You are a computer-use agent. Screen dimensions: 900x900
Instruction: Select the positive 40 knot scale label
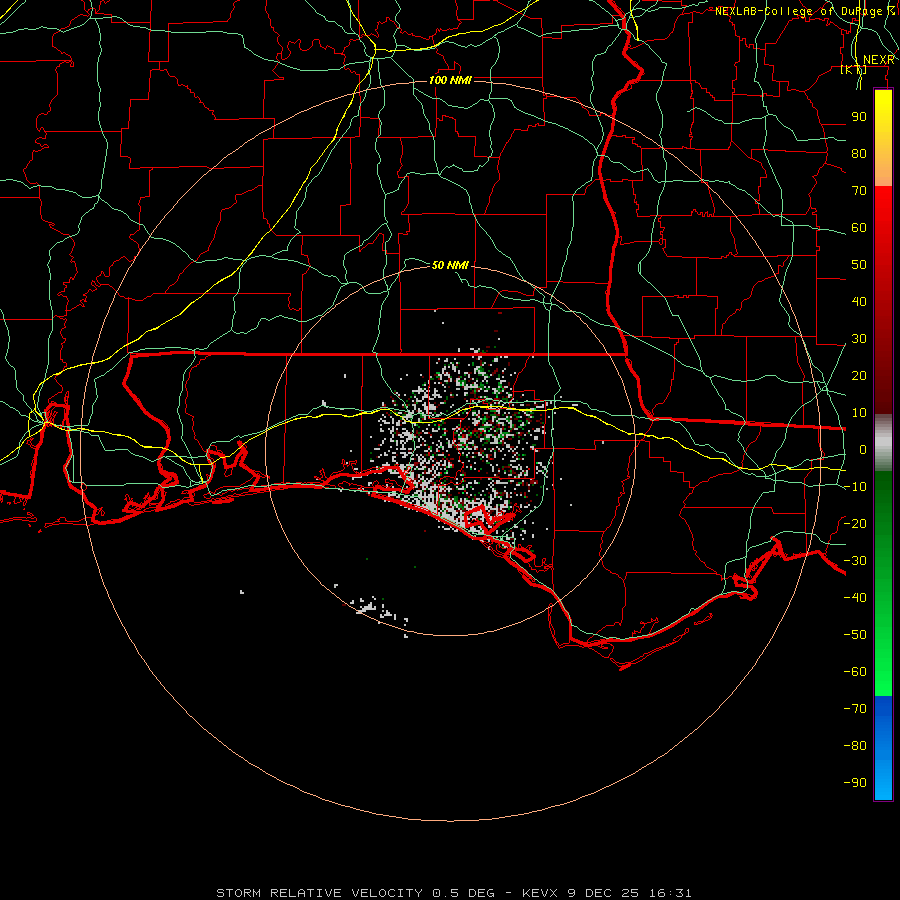coord(859,302)
